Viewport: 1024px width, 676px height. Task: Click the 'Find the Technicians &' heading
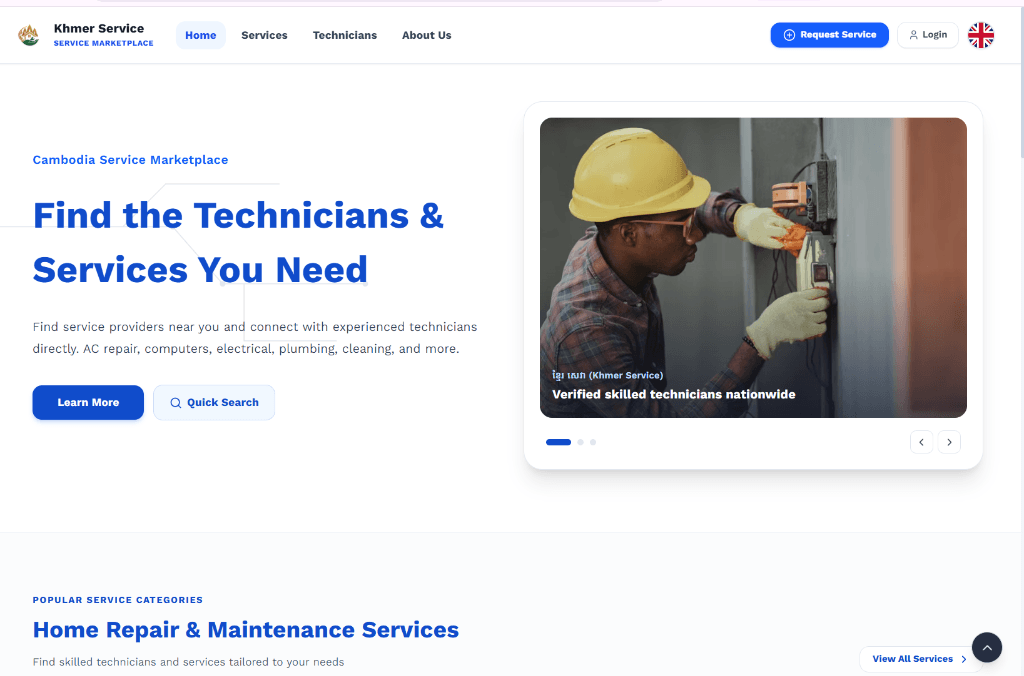tap(238, 216)
